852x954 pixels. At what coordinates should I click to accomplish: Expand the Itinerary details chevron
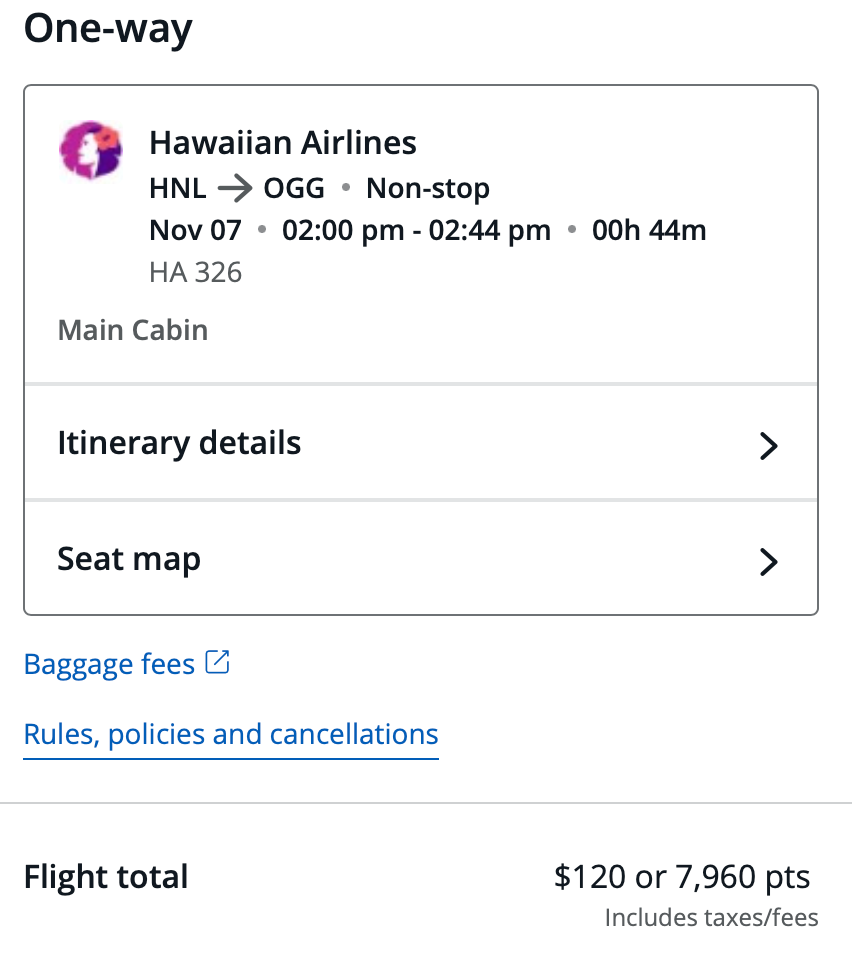click(768, 445)
